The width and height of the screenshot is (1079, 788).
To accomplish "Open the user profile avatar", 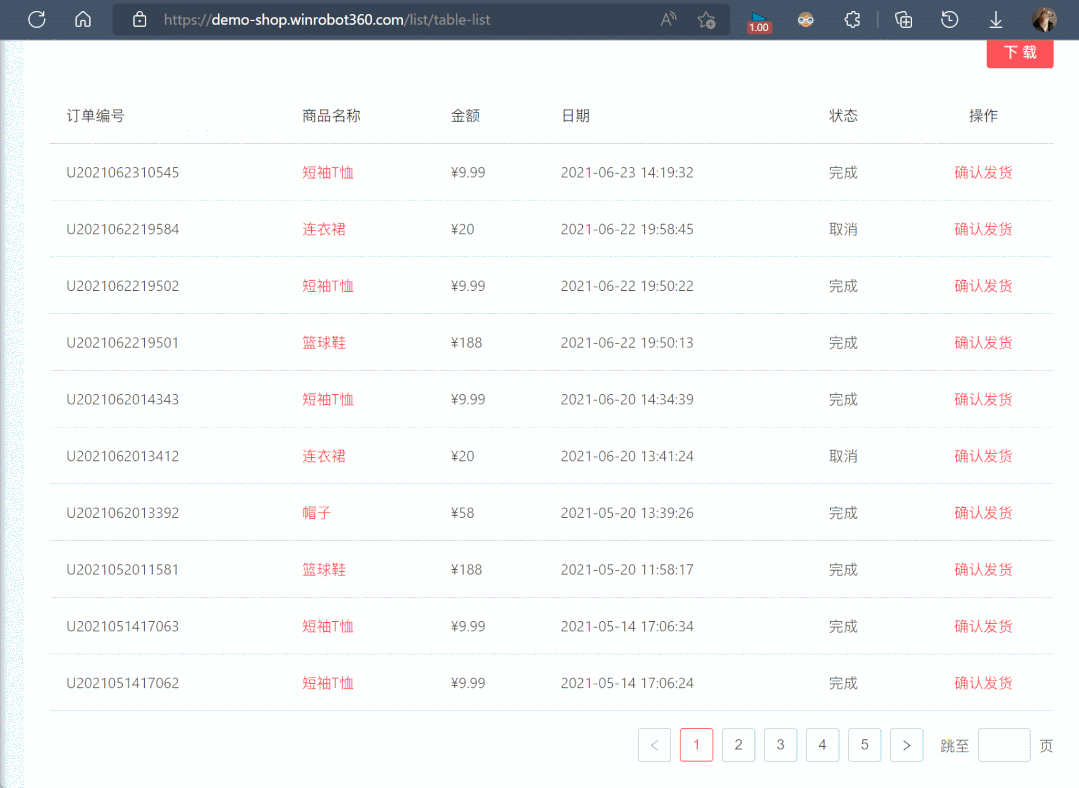I will tap(1044, 19).
